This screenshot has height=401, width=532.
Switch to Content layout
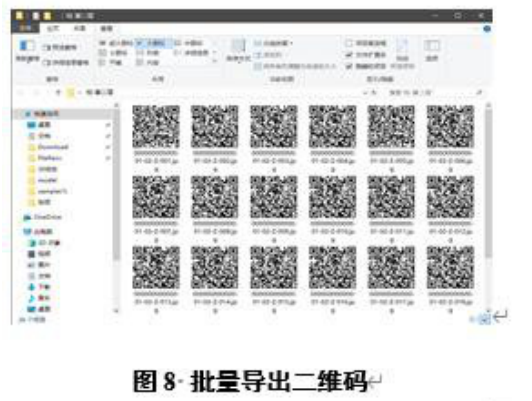148,62
